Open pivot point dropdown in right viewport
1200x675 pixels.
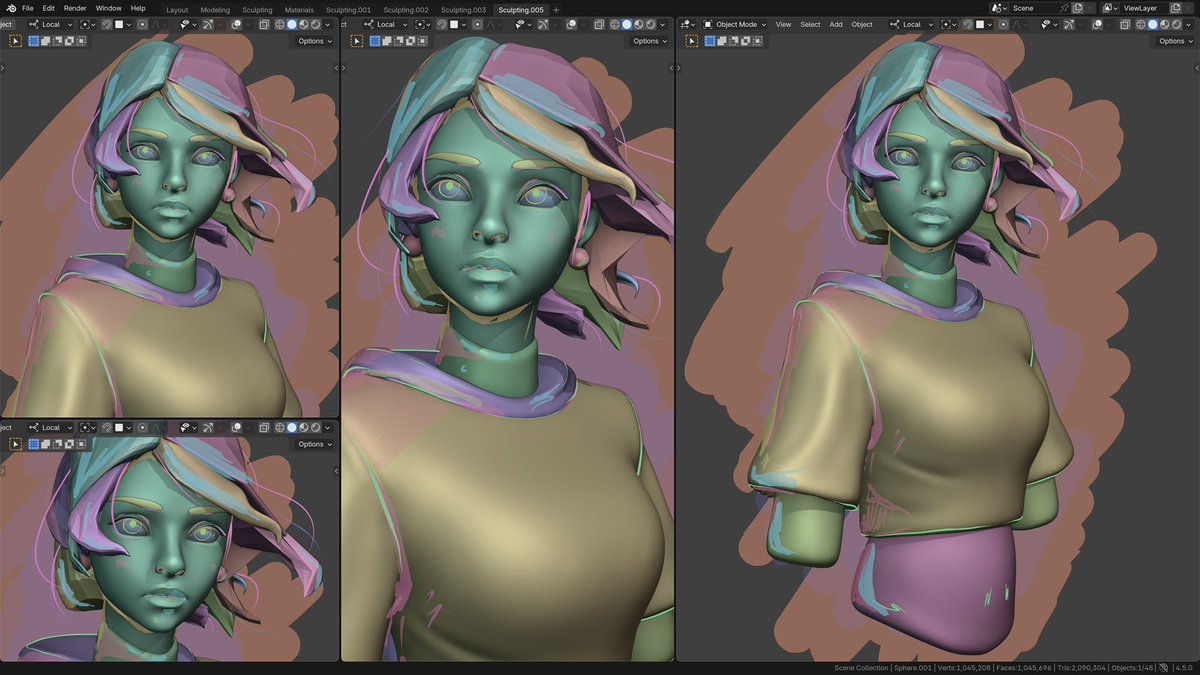click(x=949, y=24)
